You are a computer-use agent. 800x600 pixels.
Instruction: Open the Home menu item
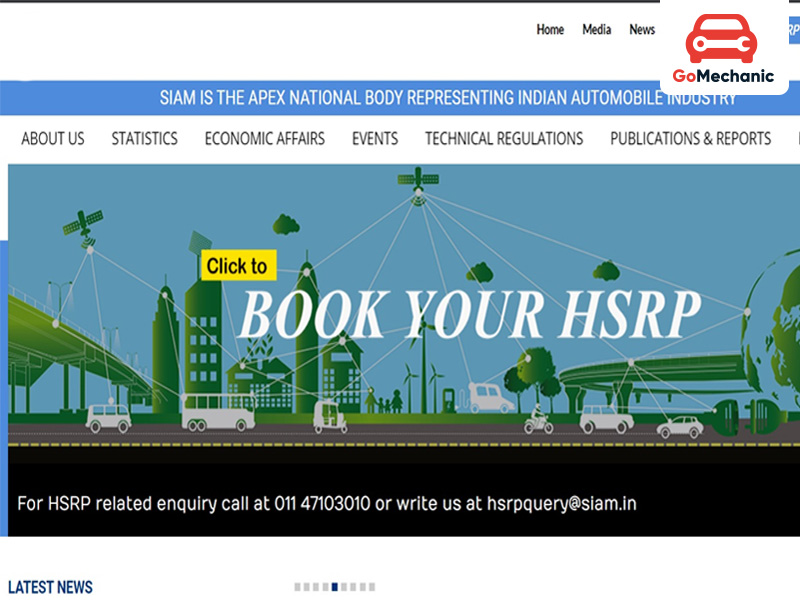pos(550,30)
